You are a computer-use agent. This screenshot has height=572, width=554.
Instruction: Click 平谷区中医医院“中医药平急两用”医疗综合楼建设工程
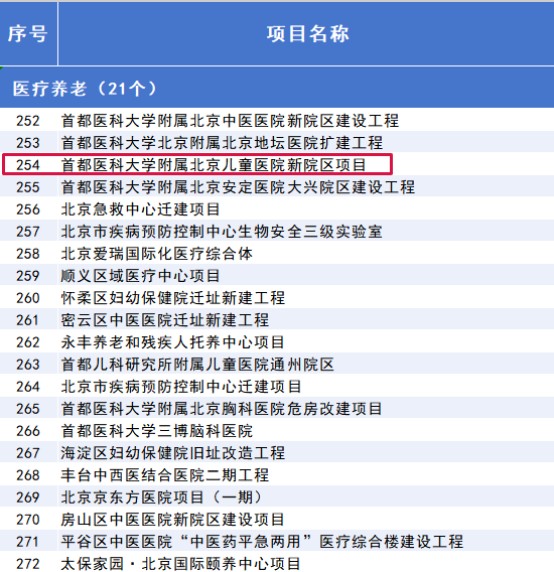coord(262,542)
